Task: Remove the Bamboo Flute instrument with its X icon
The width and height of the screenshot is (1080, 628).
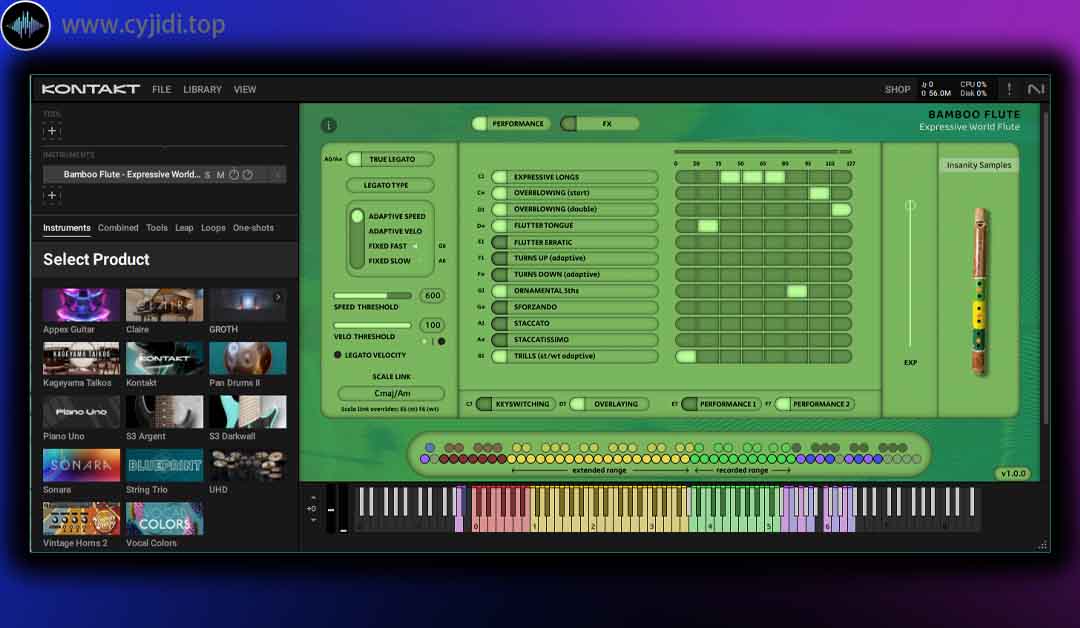Action: [277, 175]
